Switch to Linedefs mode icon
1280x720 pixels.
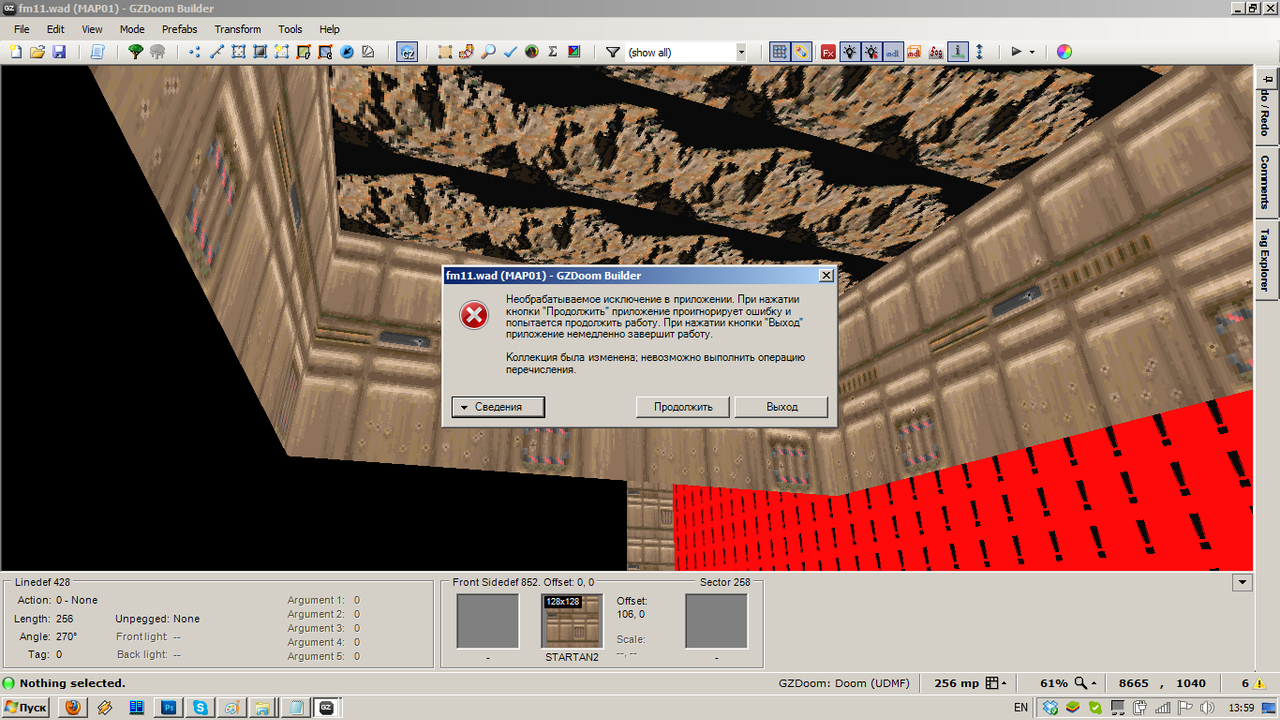[216, 52]
